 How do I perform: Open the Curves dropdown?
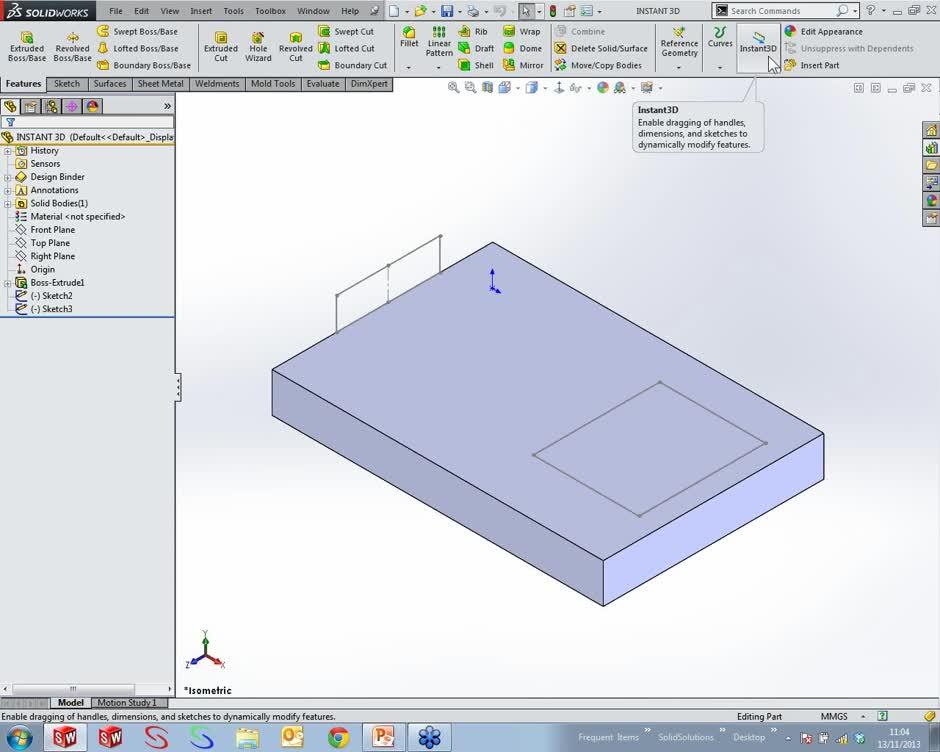[720, 46]
